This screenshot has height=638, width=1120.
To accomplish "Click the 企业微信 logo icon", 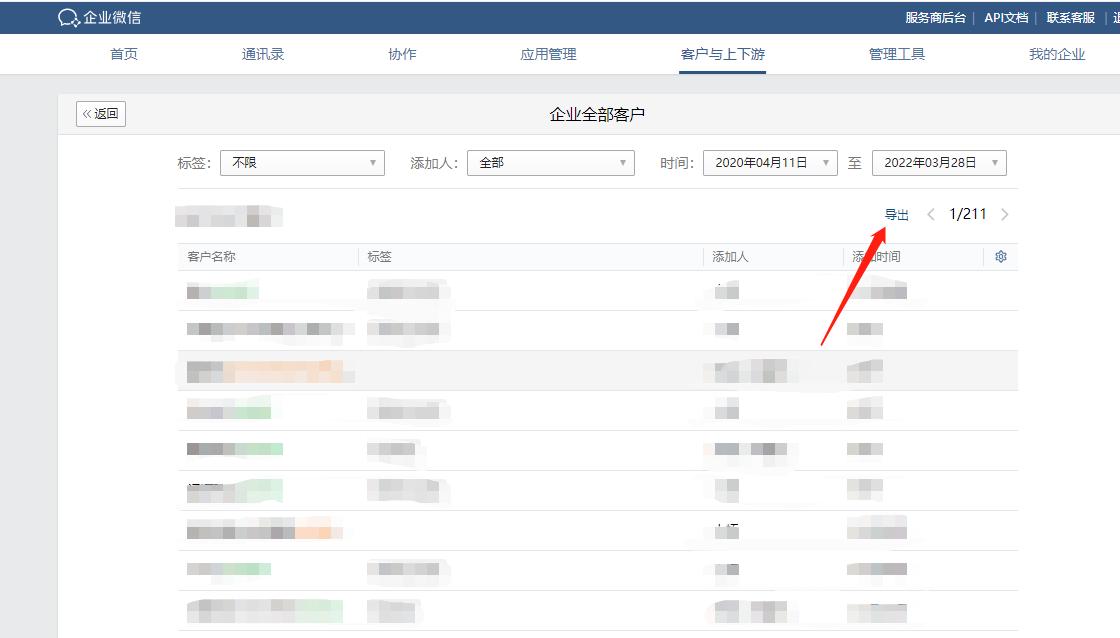I will (67, 16).
